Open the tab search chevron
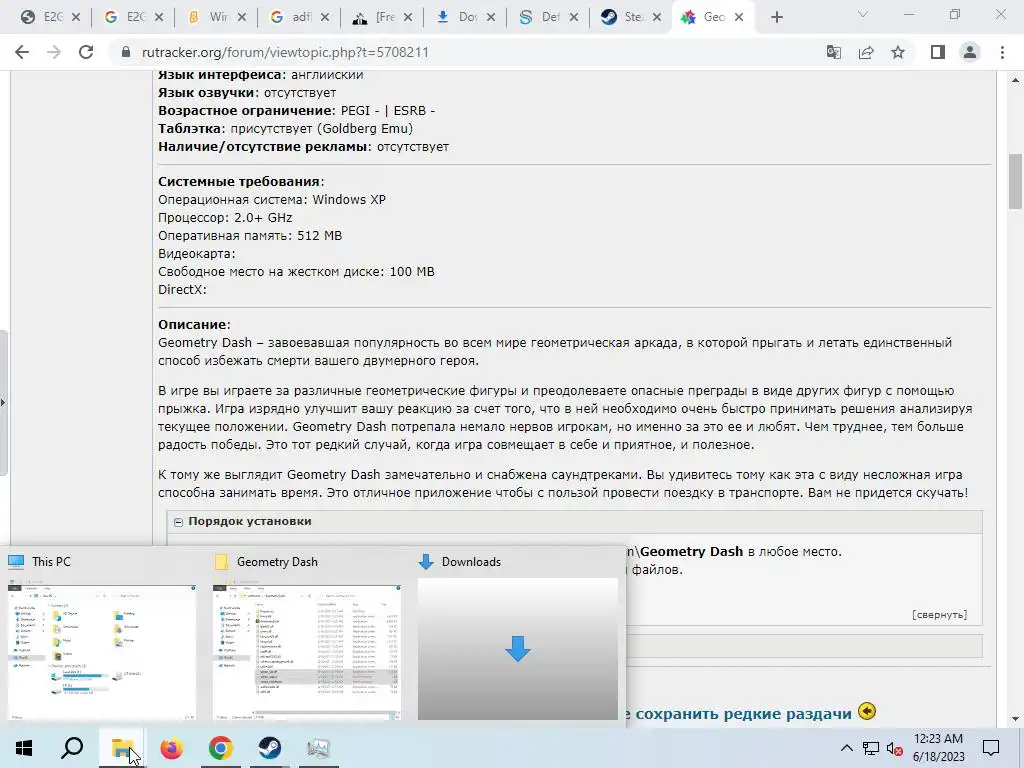1024x768 pixels. (863, 14)
